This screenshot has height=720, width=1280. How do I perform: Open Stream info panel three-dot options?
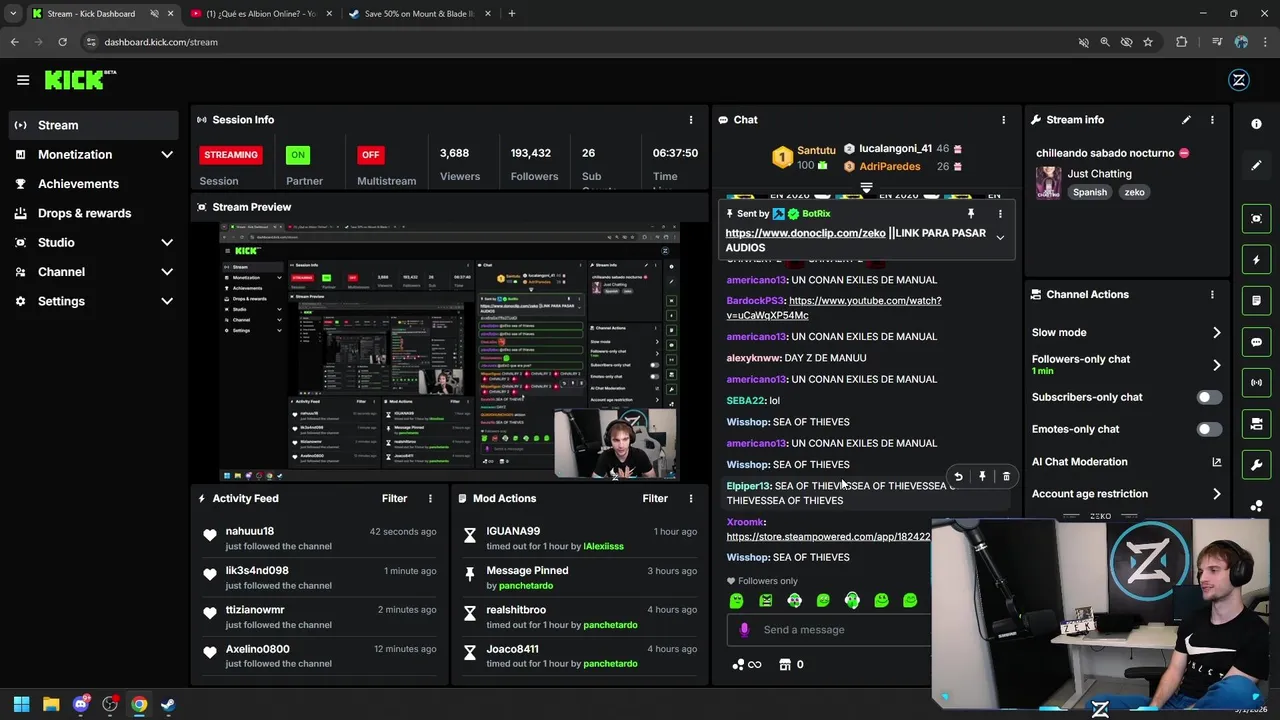(1212, 120)
